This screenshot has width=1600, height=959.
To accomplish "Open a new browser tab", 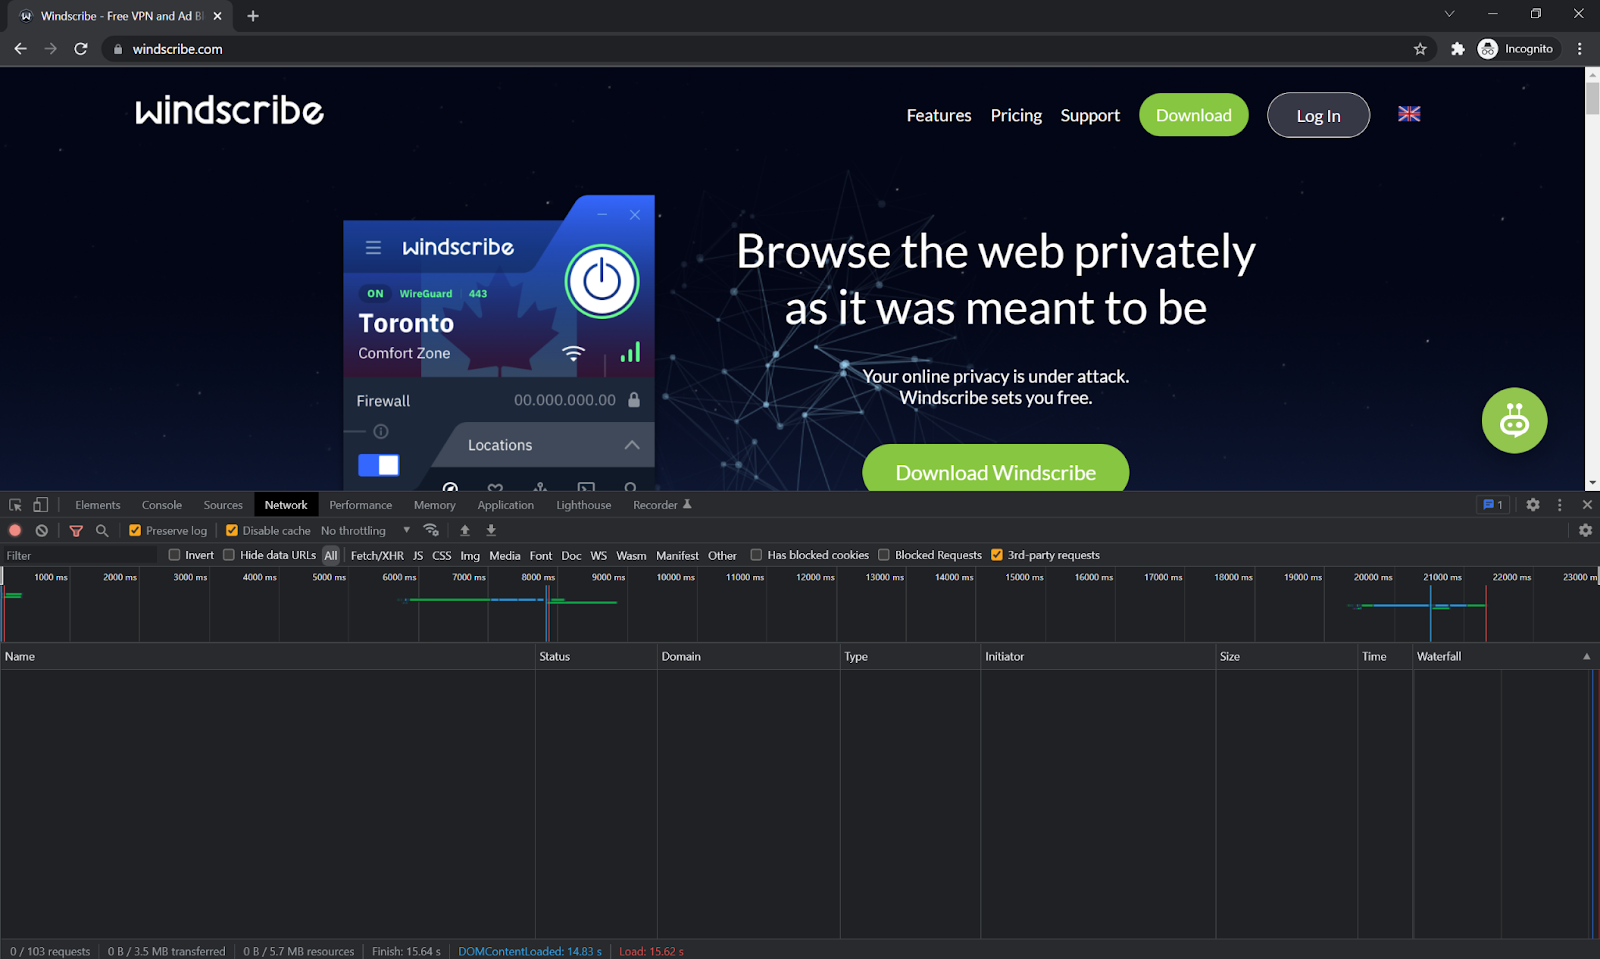I will point(253,16).
